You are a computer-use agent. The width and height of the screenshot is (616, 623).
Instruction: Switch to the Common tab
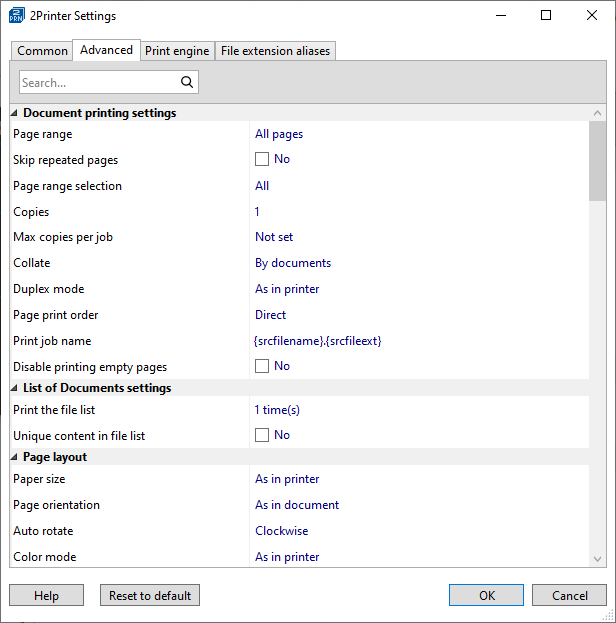click(43, 51)
